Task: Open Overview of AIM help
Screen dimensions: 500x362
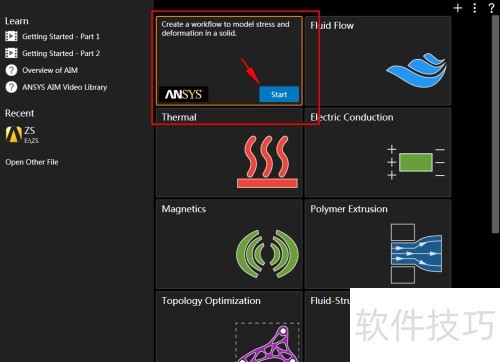Action: [x=50, y=70]
